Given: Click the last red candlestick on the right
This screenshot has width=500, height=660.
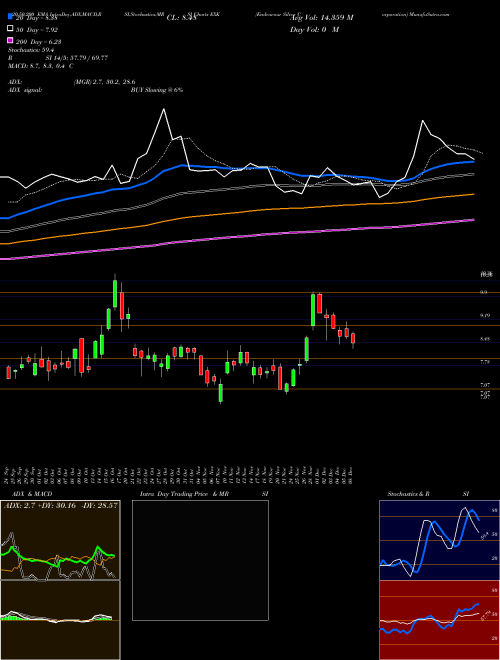Looking at the screenshot, I should [353, 338].
